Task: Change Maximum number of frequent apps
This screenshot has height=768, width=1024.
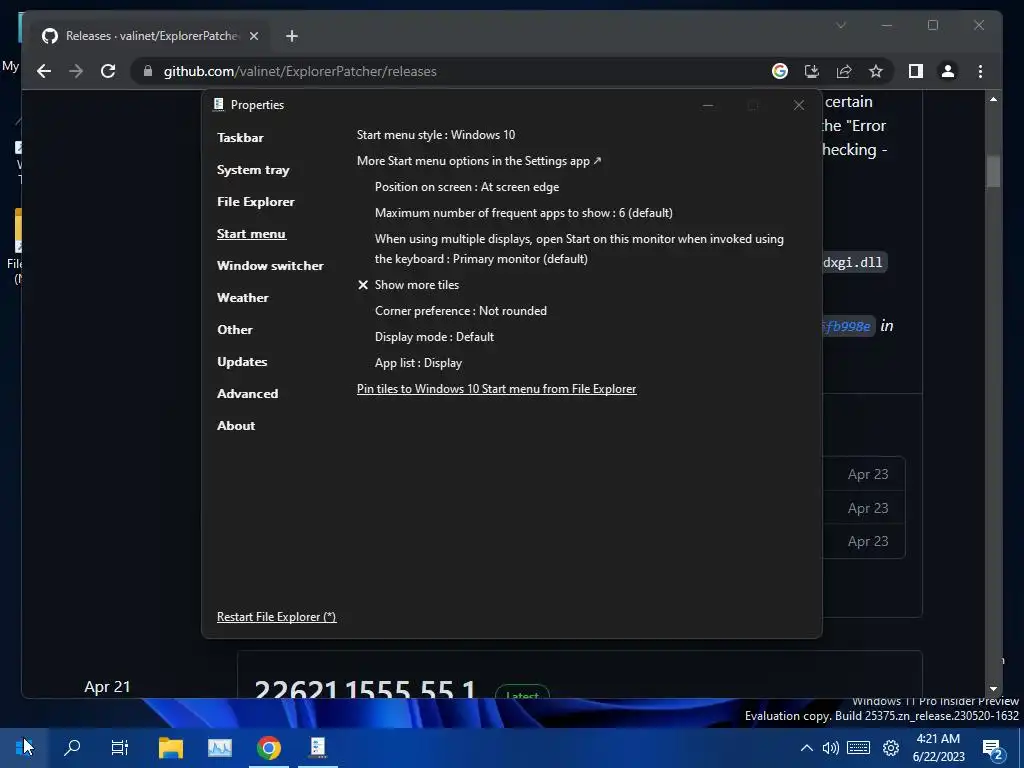Action: pyautogui.click(x=523, y=213)
